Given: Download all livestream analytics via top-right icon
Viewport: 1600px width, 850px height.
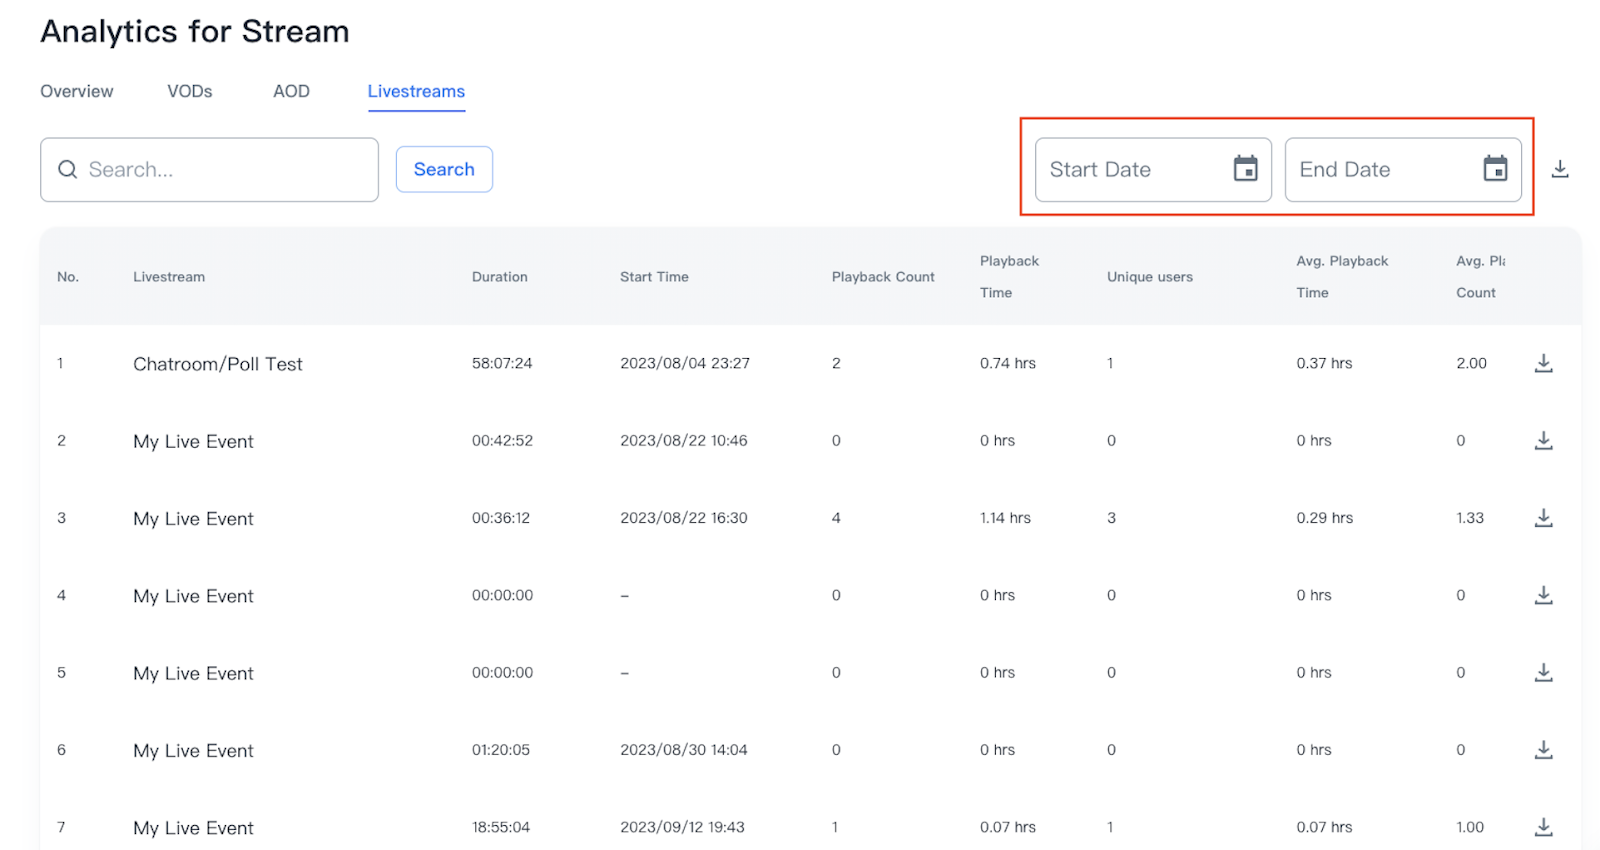Looking at the screenshot, I should pos(1559,169).
